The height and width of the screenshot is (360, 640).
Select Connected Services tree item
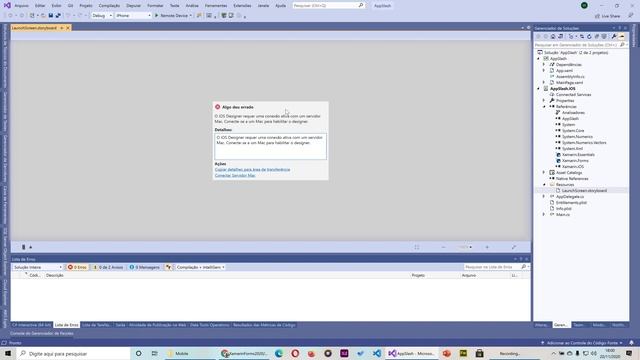573,95
